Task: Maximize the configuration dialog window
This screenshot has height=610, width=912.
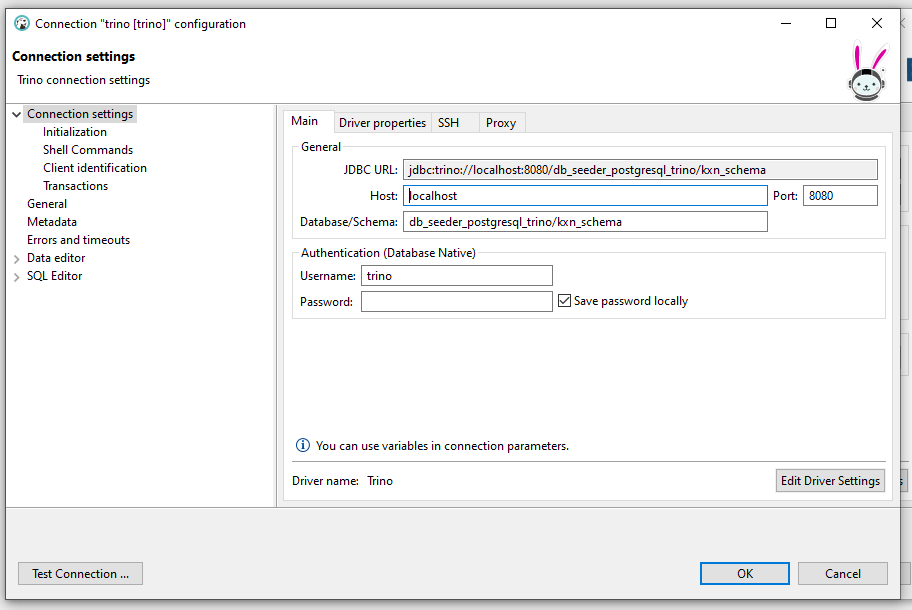Action: [x=831, y=23]
